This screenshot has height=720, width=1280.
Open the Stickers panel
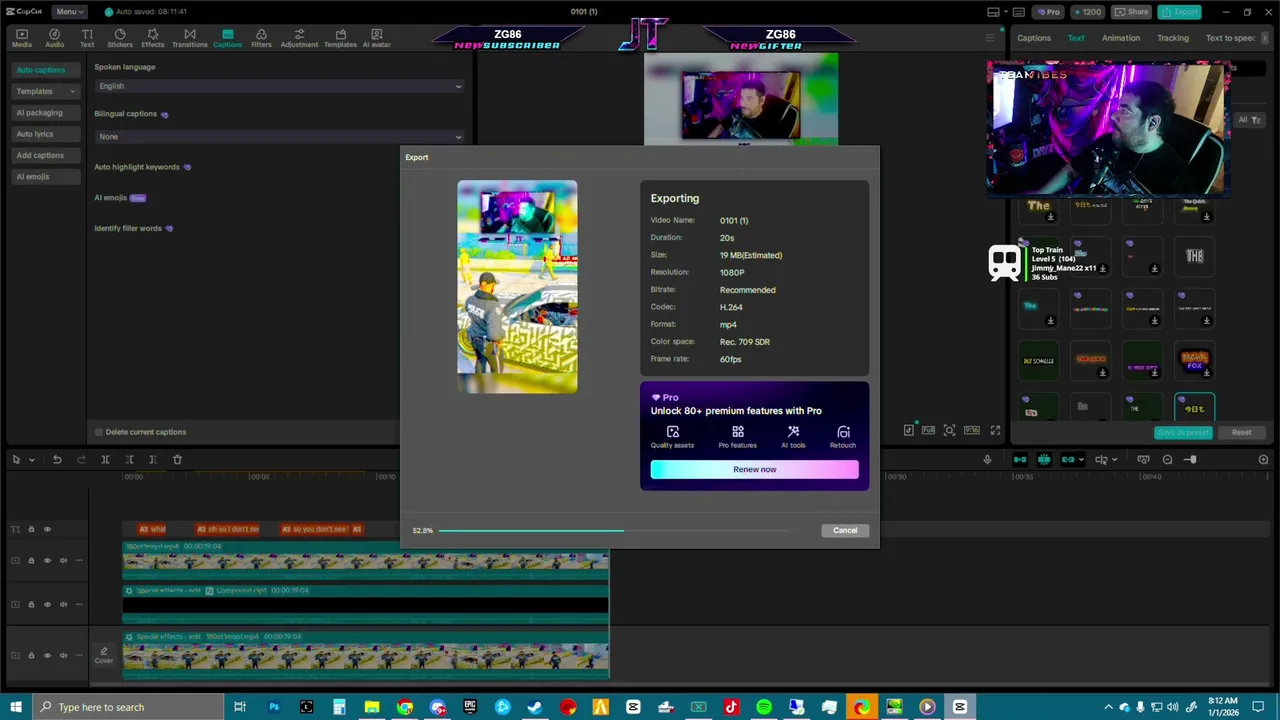coord(120,38)
